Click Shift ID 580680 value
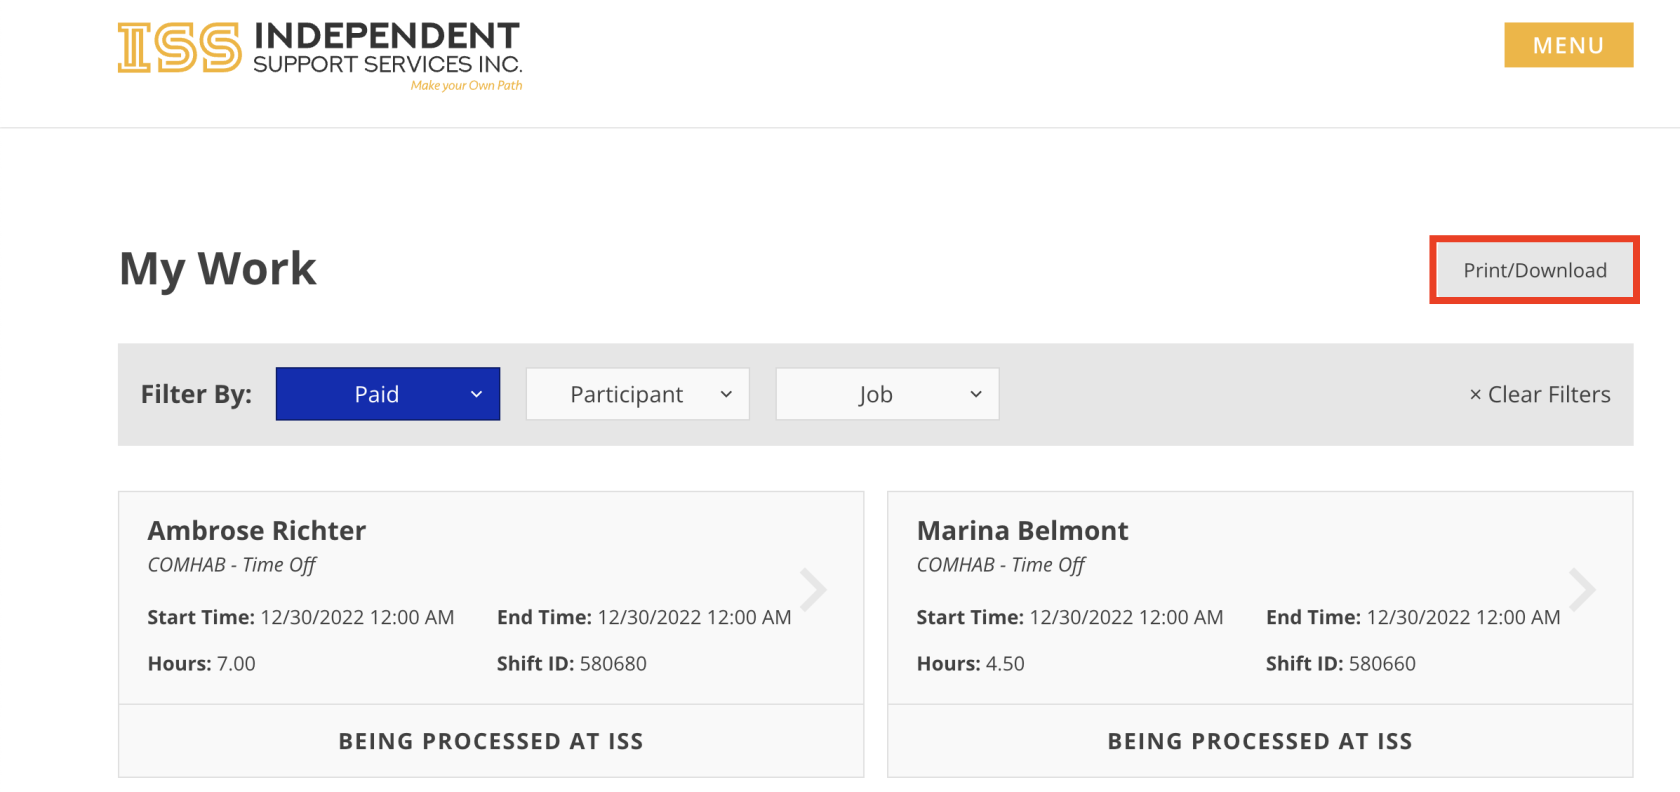Image resolution: width=1680 pixels, height=792 pixels. [x=613, y=664]
